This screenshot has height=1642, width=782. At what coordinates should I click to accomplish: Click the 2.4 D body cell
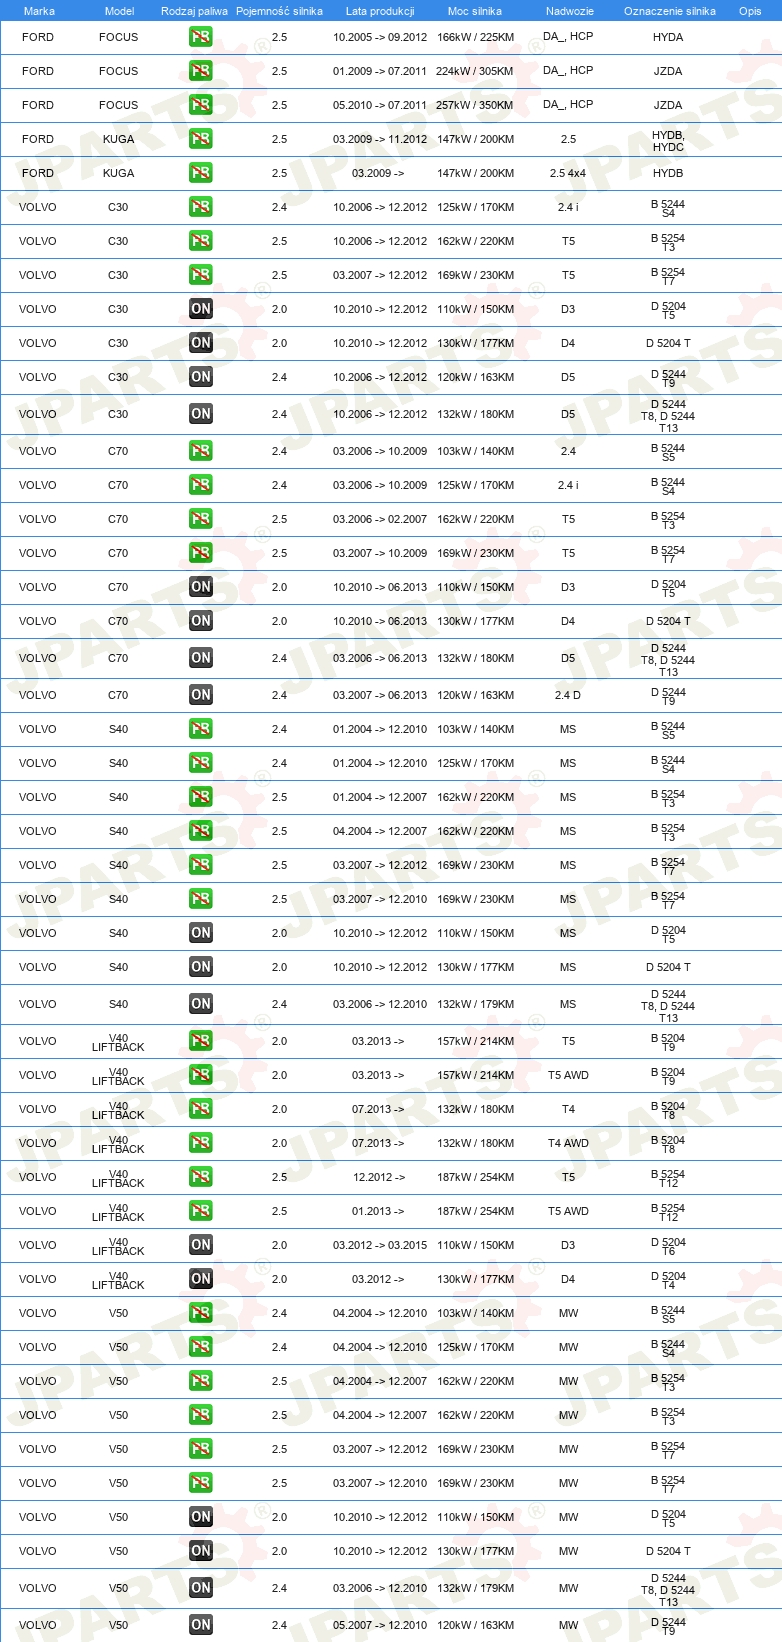(x=568, y=695)
